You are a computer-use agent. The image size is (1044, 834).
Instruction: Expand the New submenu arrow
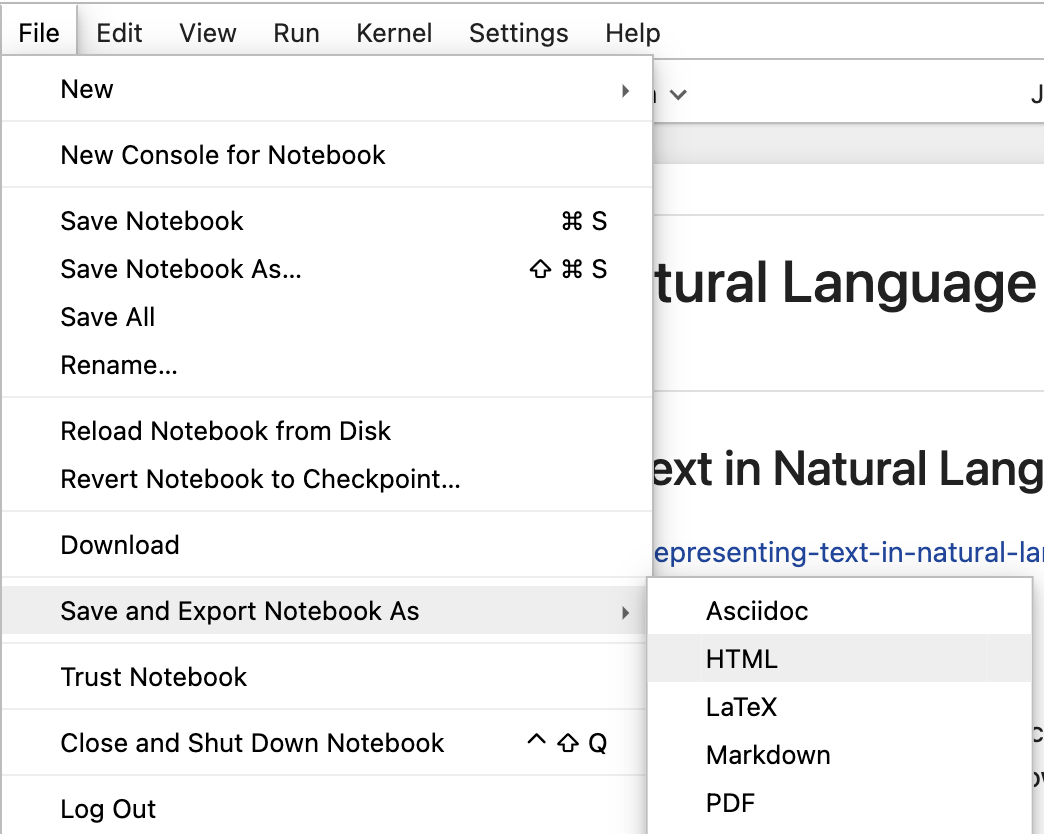click(x=625, y=90)
